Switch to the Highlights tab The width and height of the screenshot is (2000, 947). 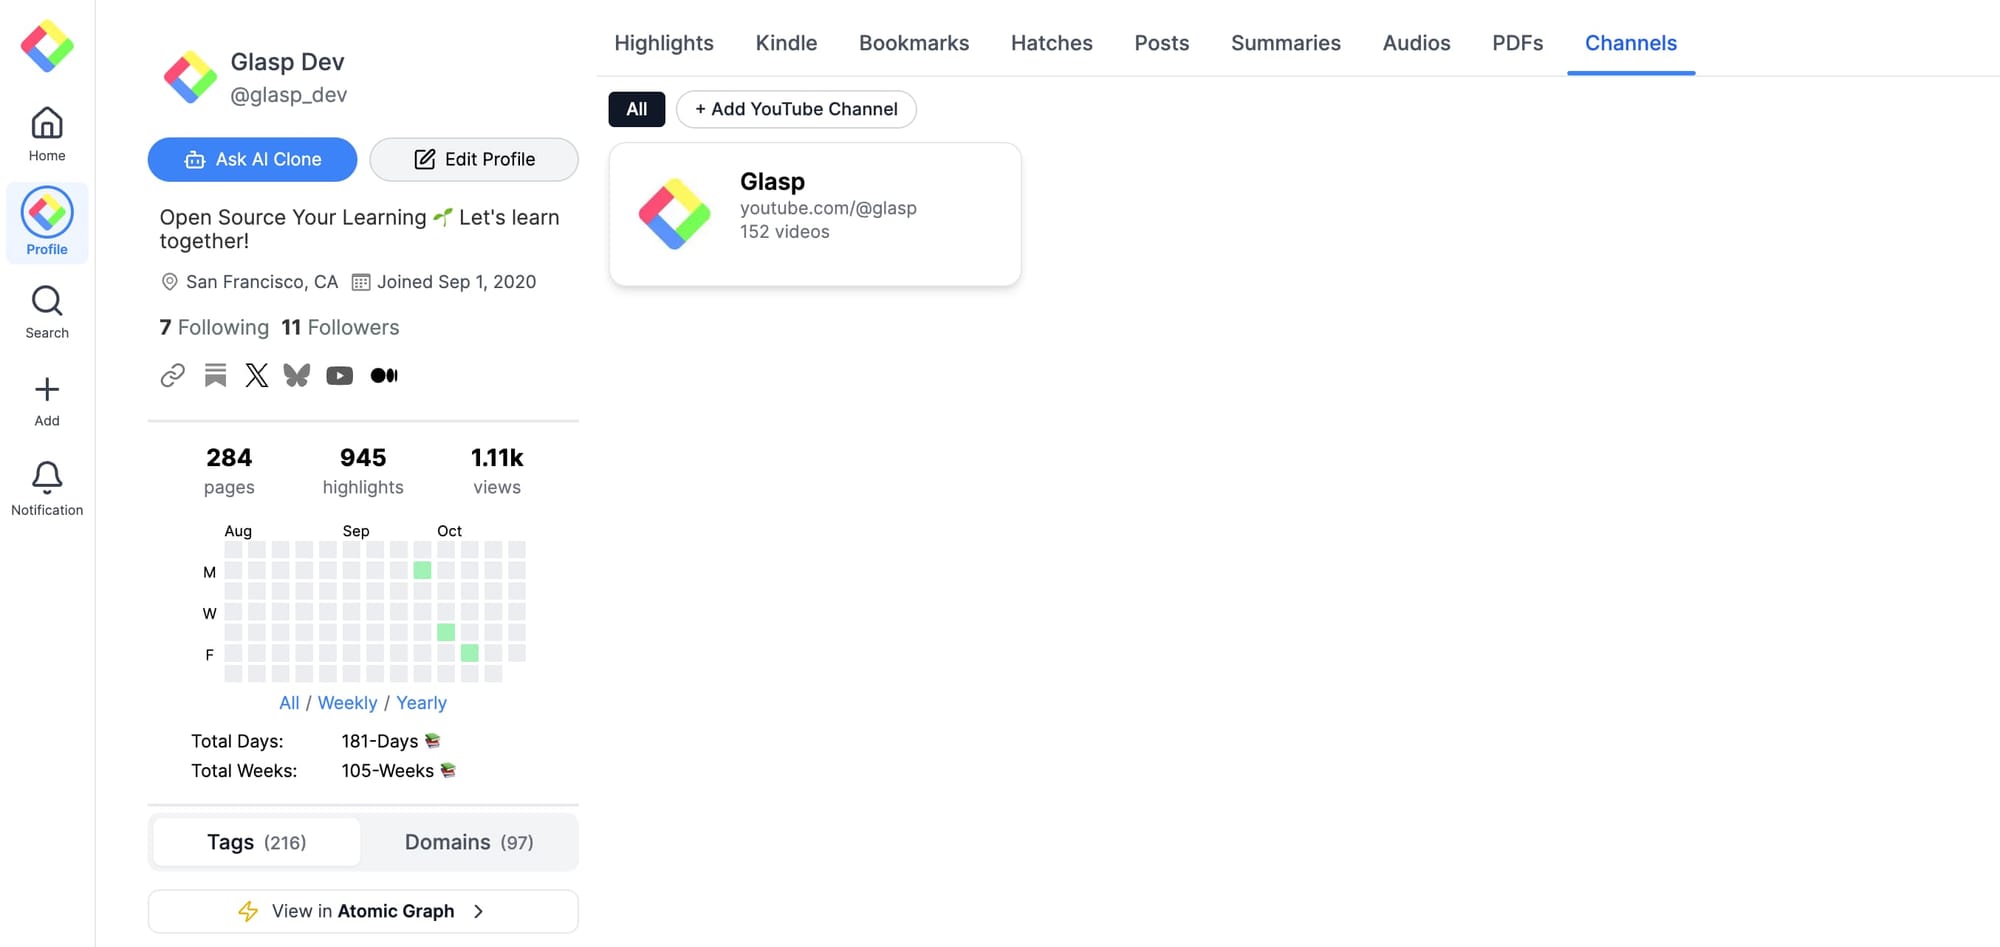[664, 43]
